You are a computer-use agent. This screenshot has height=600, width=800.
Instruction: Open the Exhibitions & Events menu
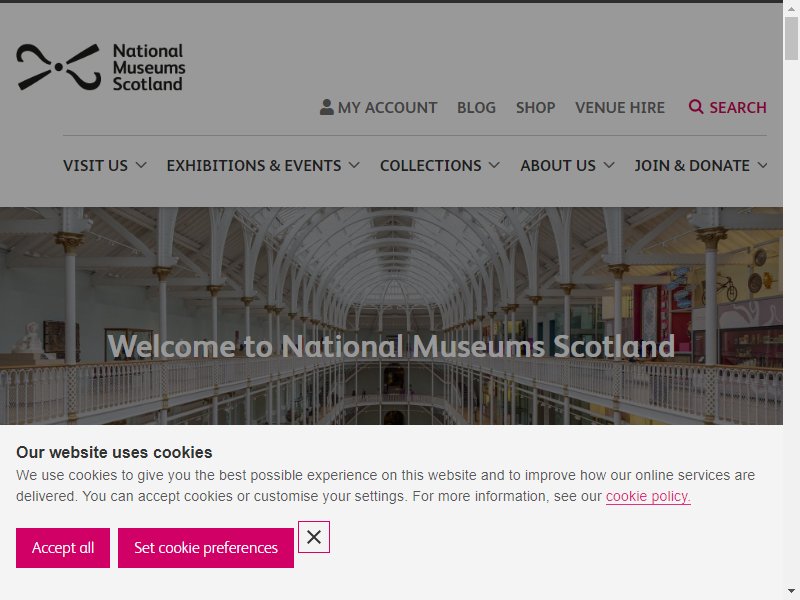tap(254, 166)
